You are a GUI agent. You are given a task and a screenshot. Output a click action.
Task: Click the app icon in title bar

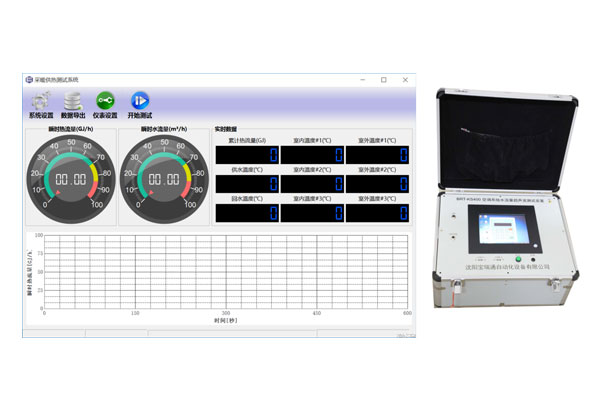point(29,79)
